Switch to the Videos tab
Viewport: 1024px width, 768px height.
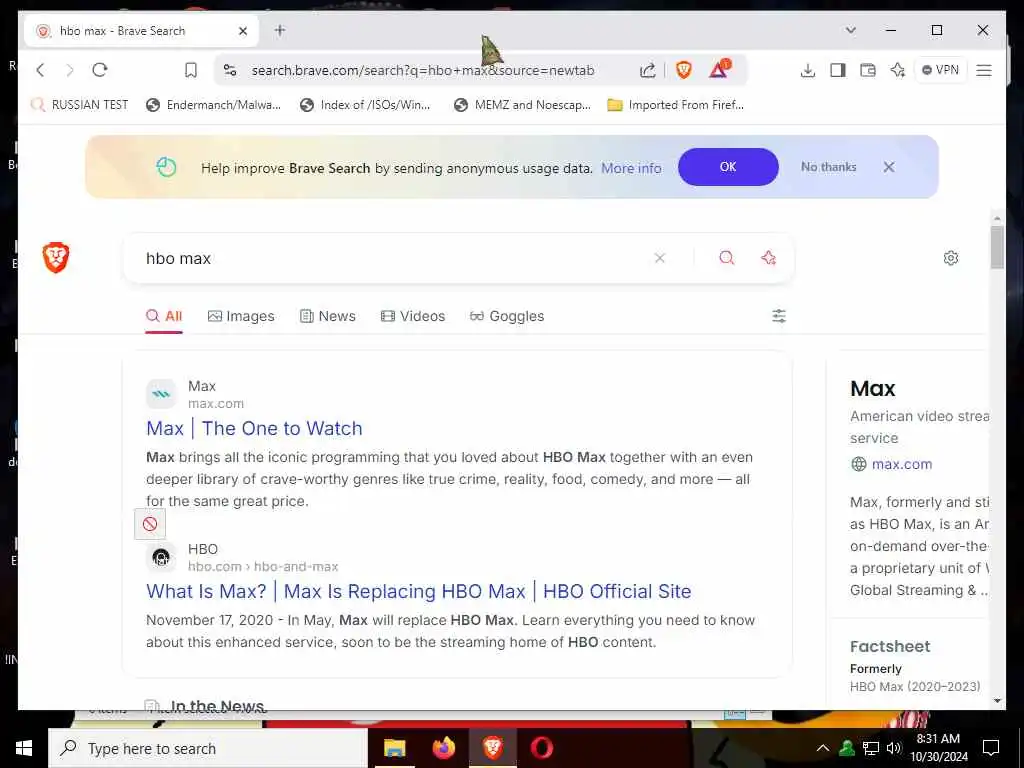pos(413,316)
